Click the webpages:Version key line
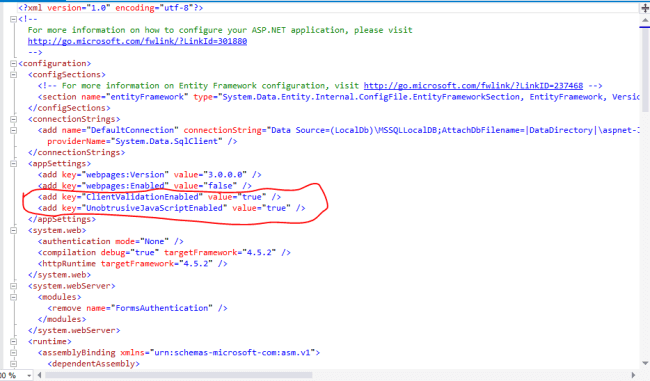This screenshot has width=650, height=381. click(150, 175)
